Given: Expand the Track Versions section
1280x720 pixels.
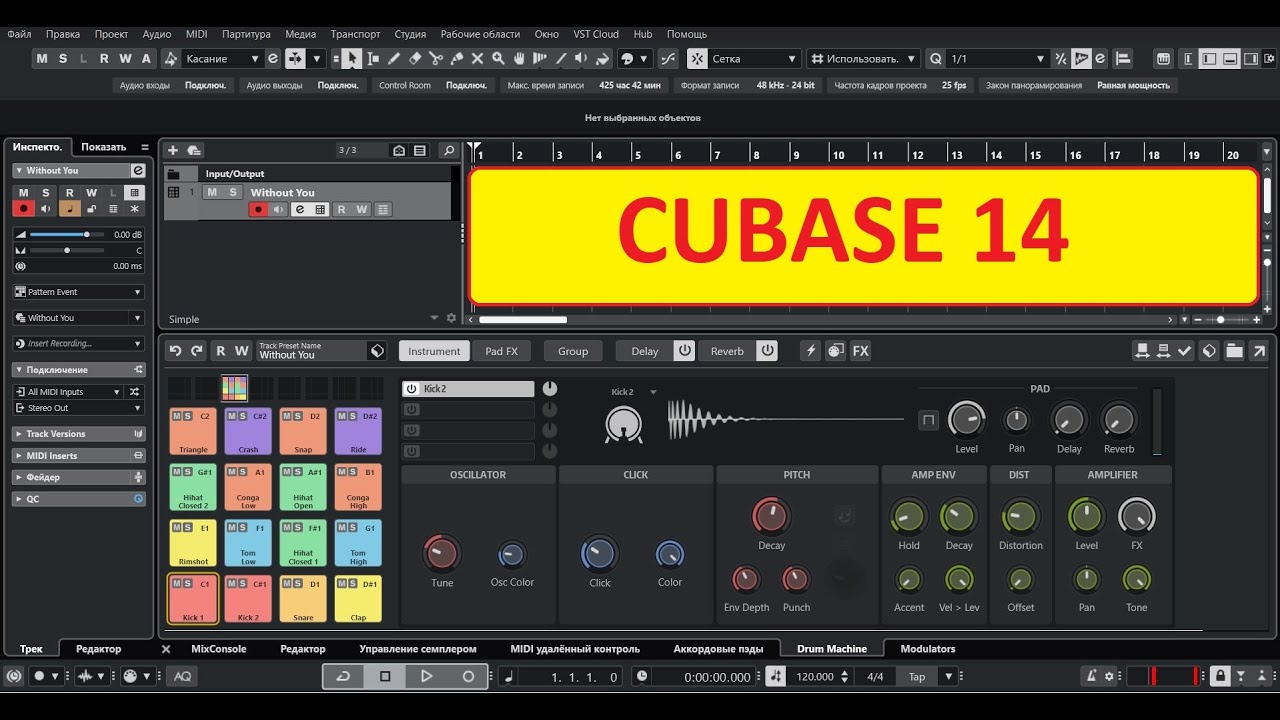Looking at the screenshot, I should (x=79, y=434).
